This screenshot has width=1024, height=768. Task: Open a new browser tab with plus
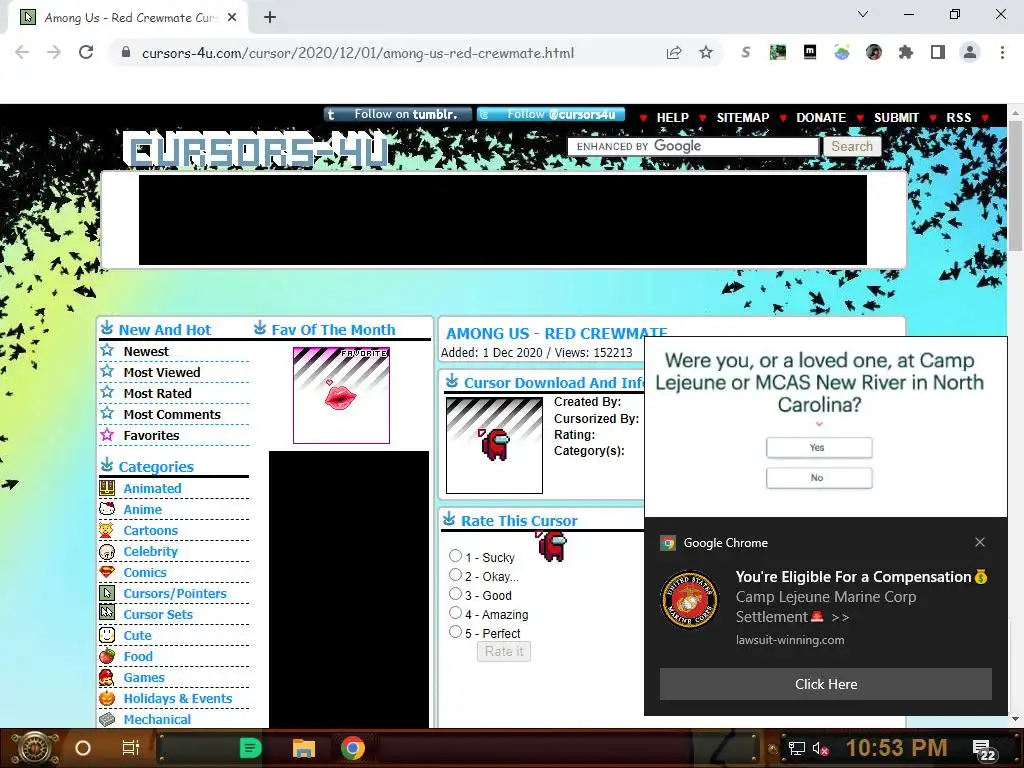click(270, 18)
